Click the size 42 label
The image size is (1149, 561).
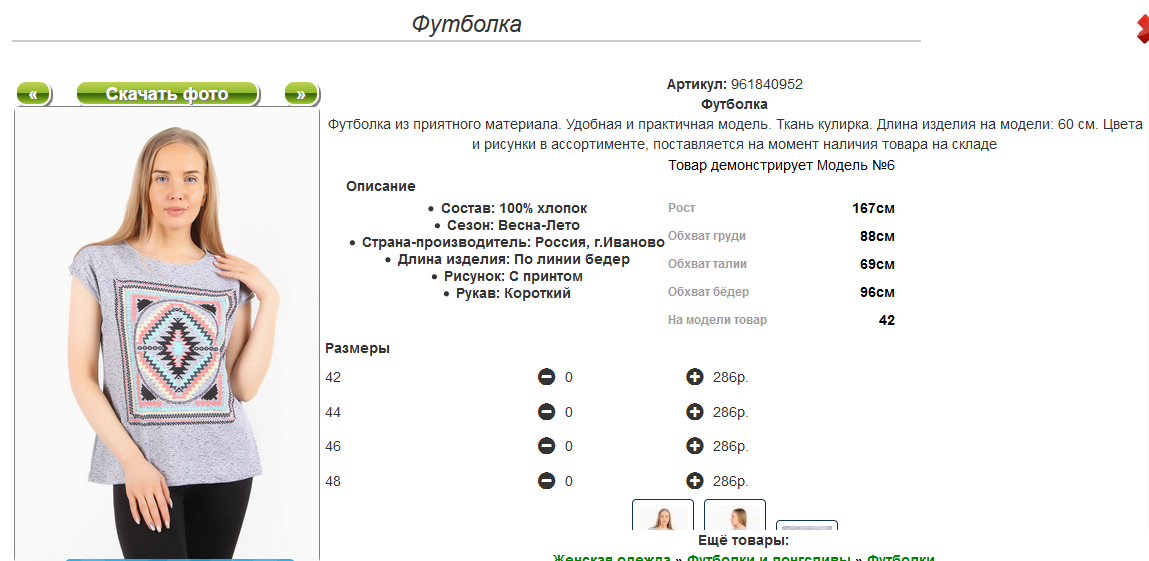coord(333,378)
